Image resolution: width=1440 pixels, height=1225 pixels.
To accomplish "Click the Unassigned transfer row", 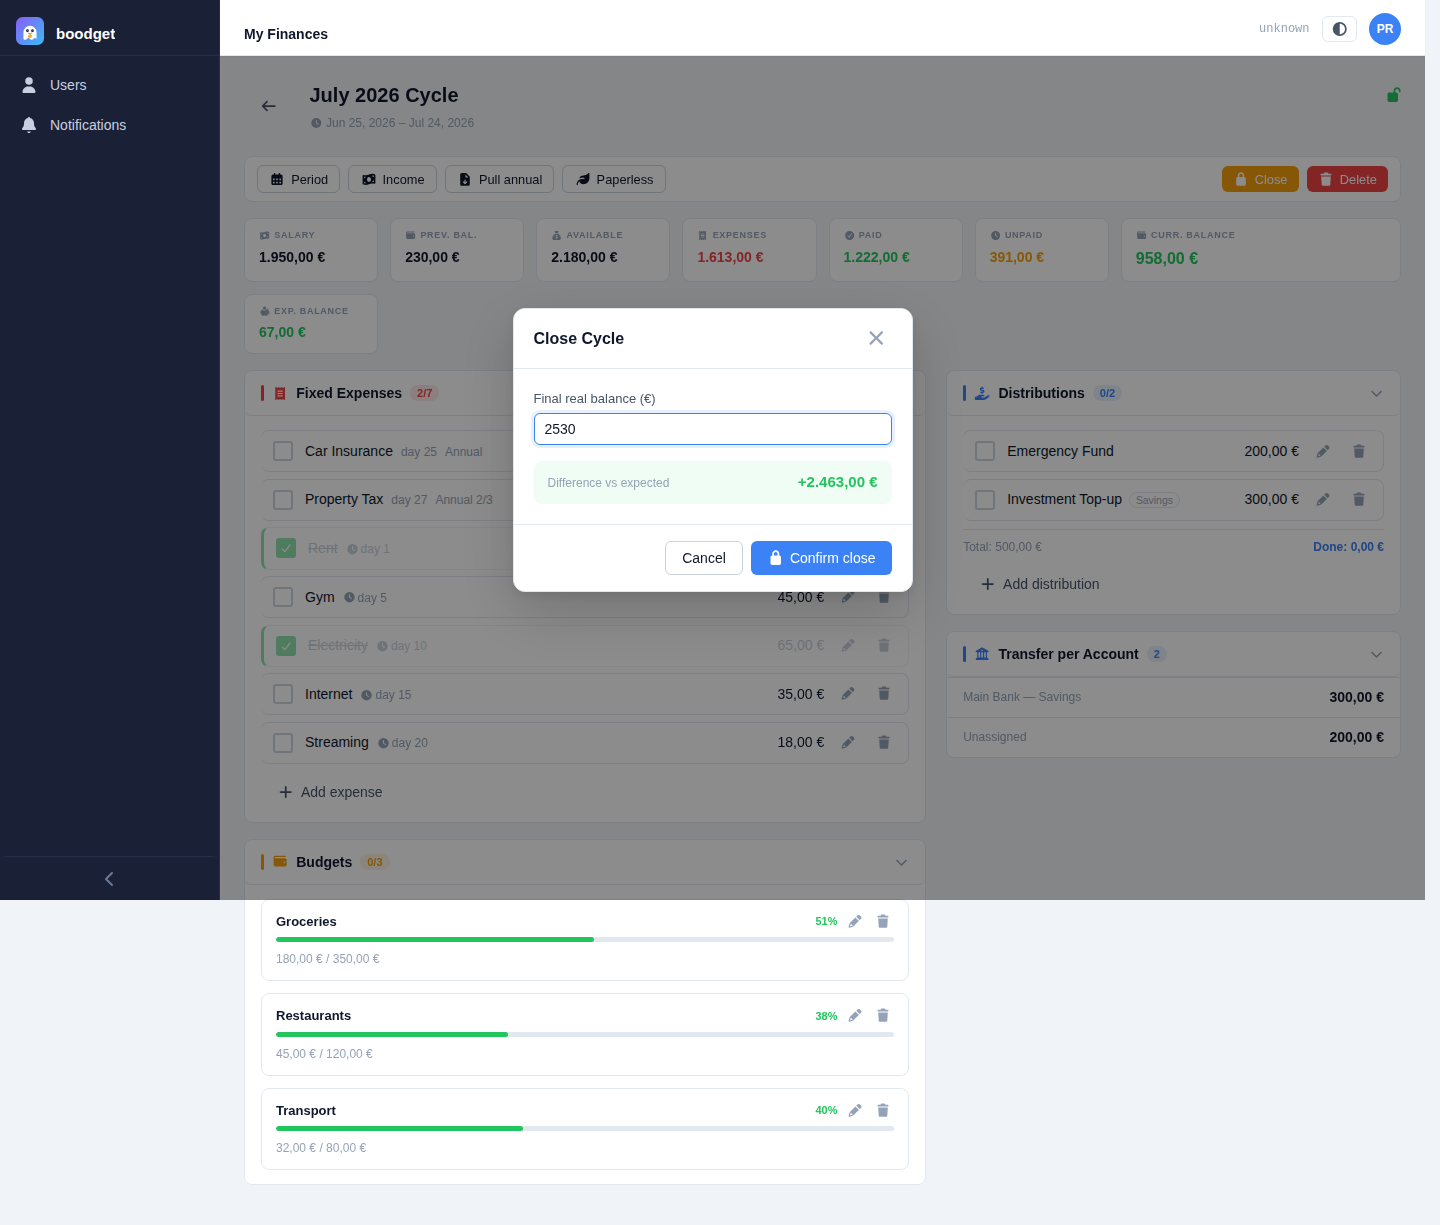I will [x=1173, y=737].
